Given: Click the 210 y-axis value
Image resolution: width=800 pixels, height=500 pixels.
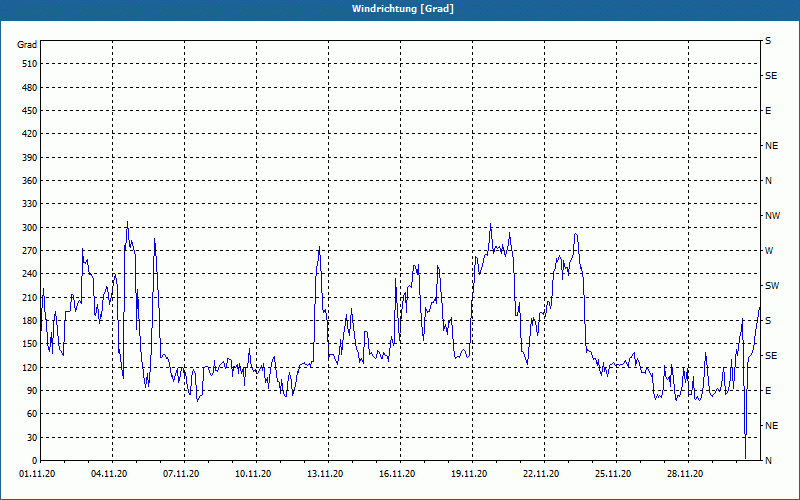Looking at the screenshot, I should 30,297.
